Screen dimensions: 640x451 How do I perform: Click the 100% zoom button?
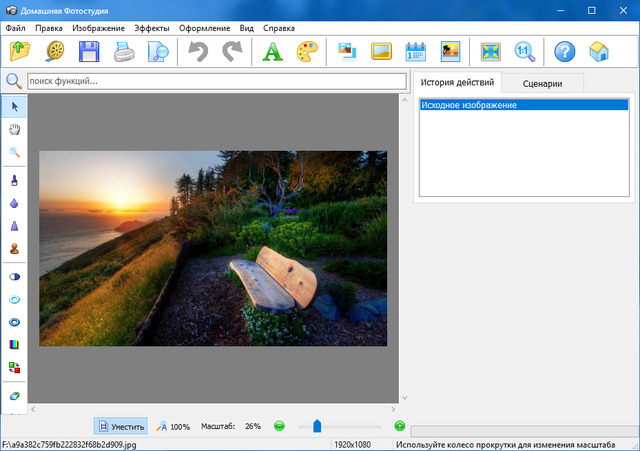pos(173,426)
